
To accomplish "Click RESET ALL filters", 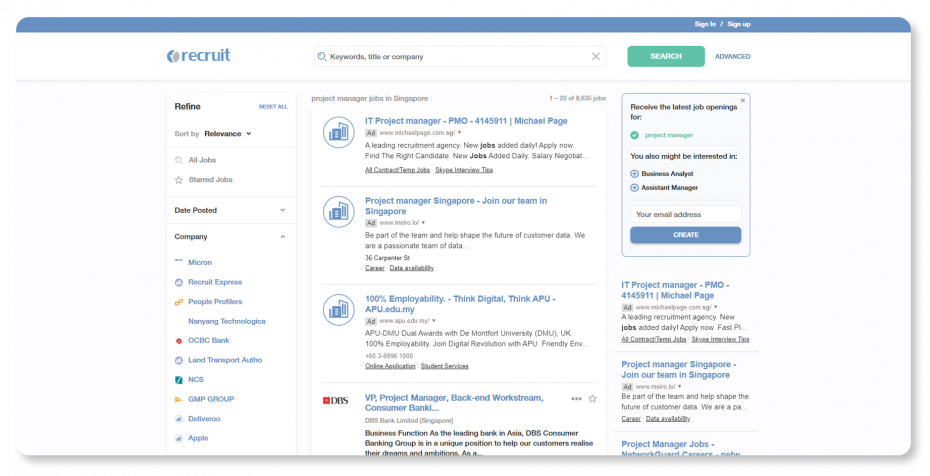I will (x=273, y=107).
